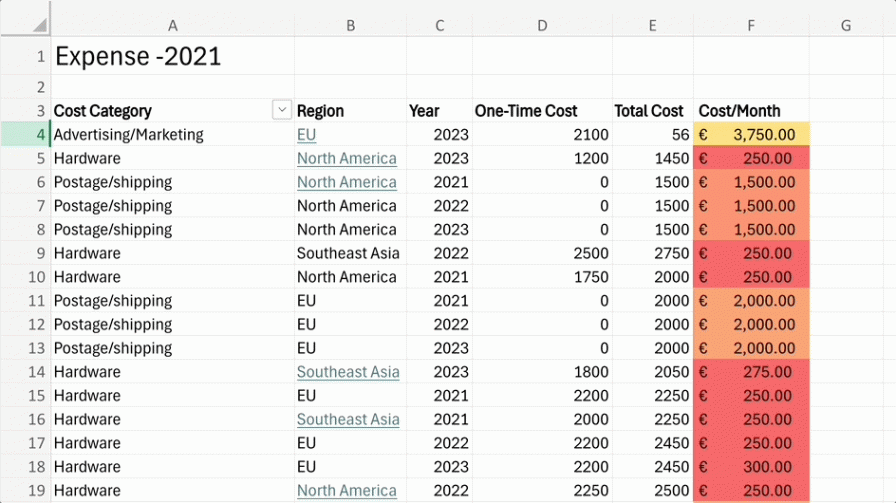Select the row 4 header
The image size is (896, 503).
coord(25,134)
